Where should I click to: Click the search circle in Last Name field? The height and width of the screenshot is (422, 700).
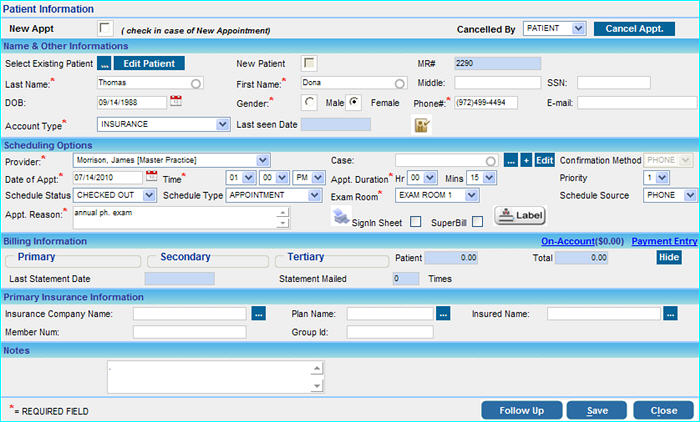coord(196,84)
